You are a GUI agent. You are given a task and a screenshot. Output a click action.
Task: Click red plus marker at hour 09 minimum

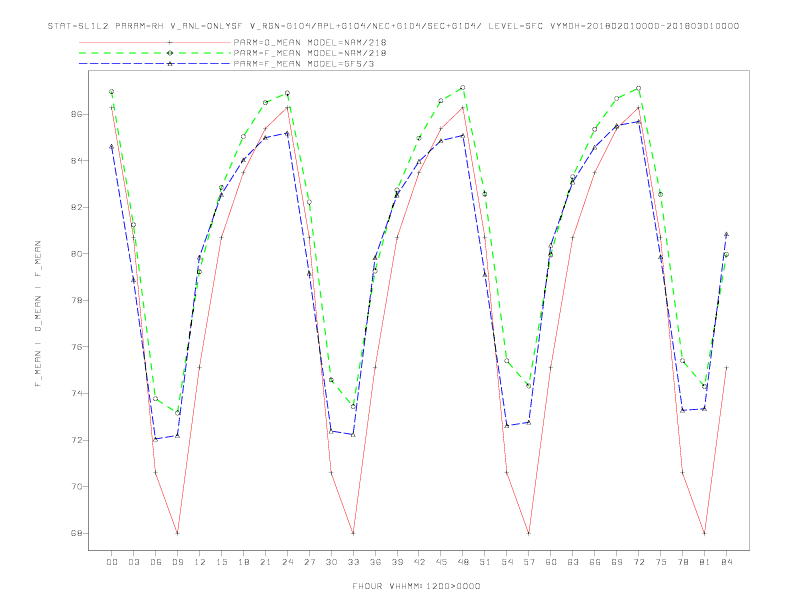tap(177, 533)
